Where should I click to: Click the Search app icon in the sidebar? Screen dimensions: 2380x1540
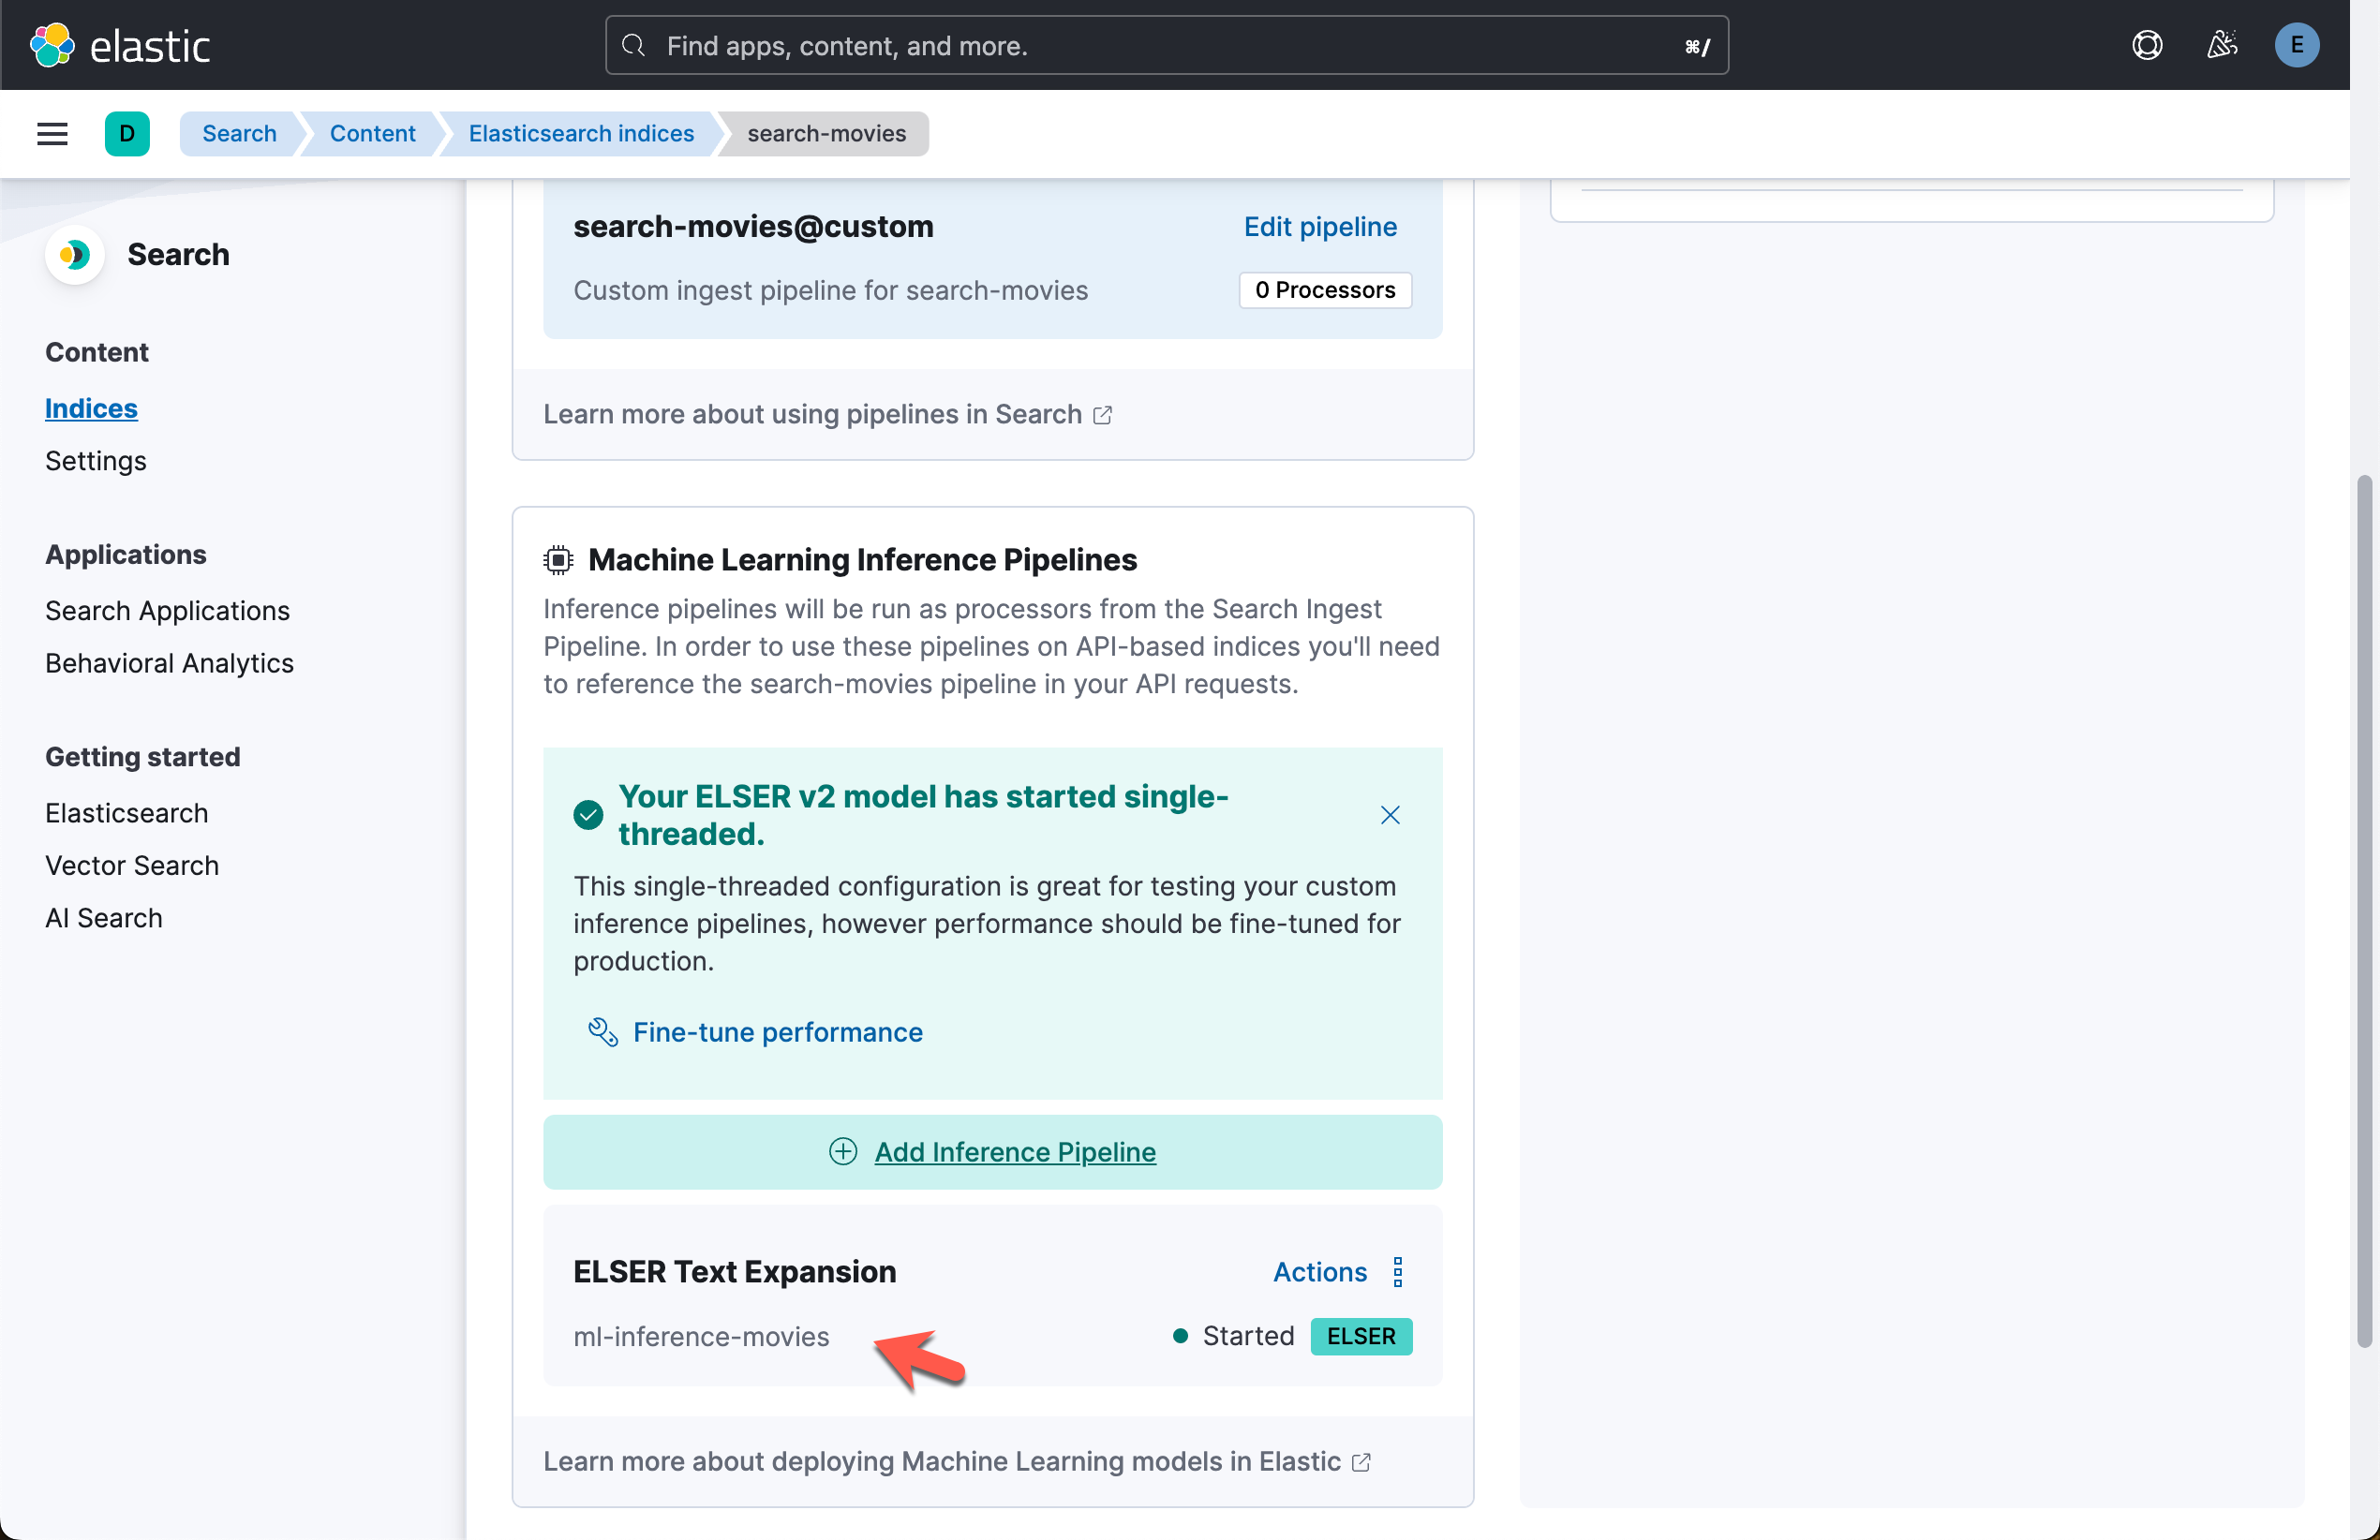[x=74, y=255]
